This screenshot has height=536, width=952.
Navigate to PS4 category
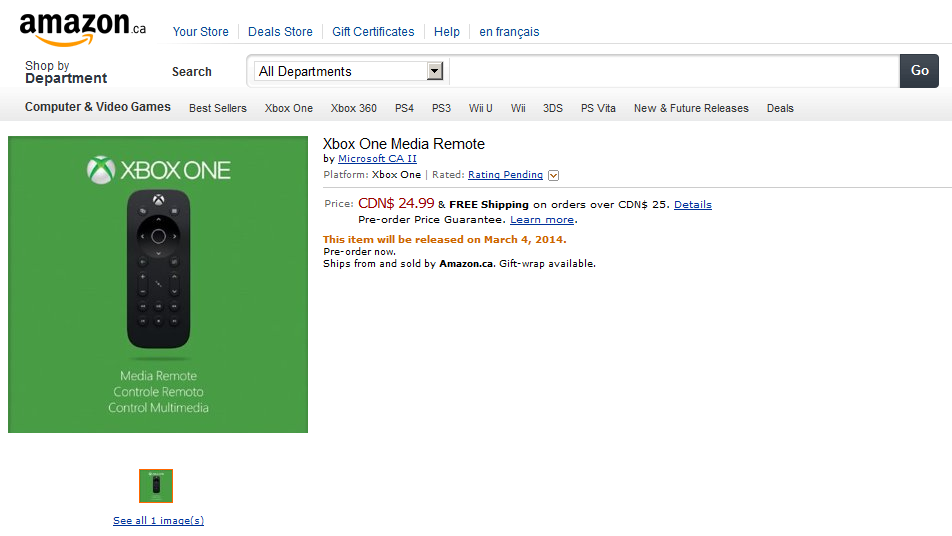point(404,108)
